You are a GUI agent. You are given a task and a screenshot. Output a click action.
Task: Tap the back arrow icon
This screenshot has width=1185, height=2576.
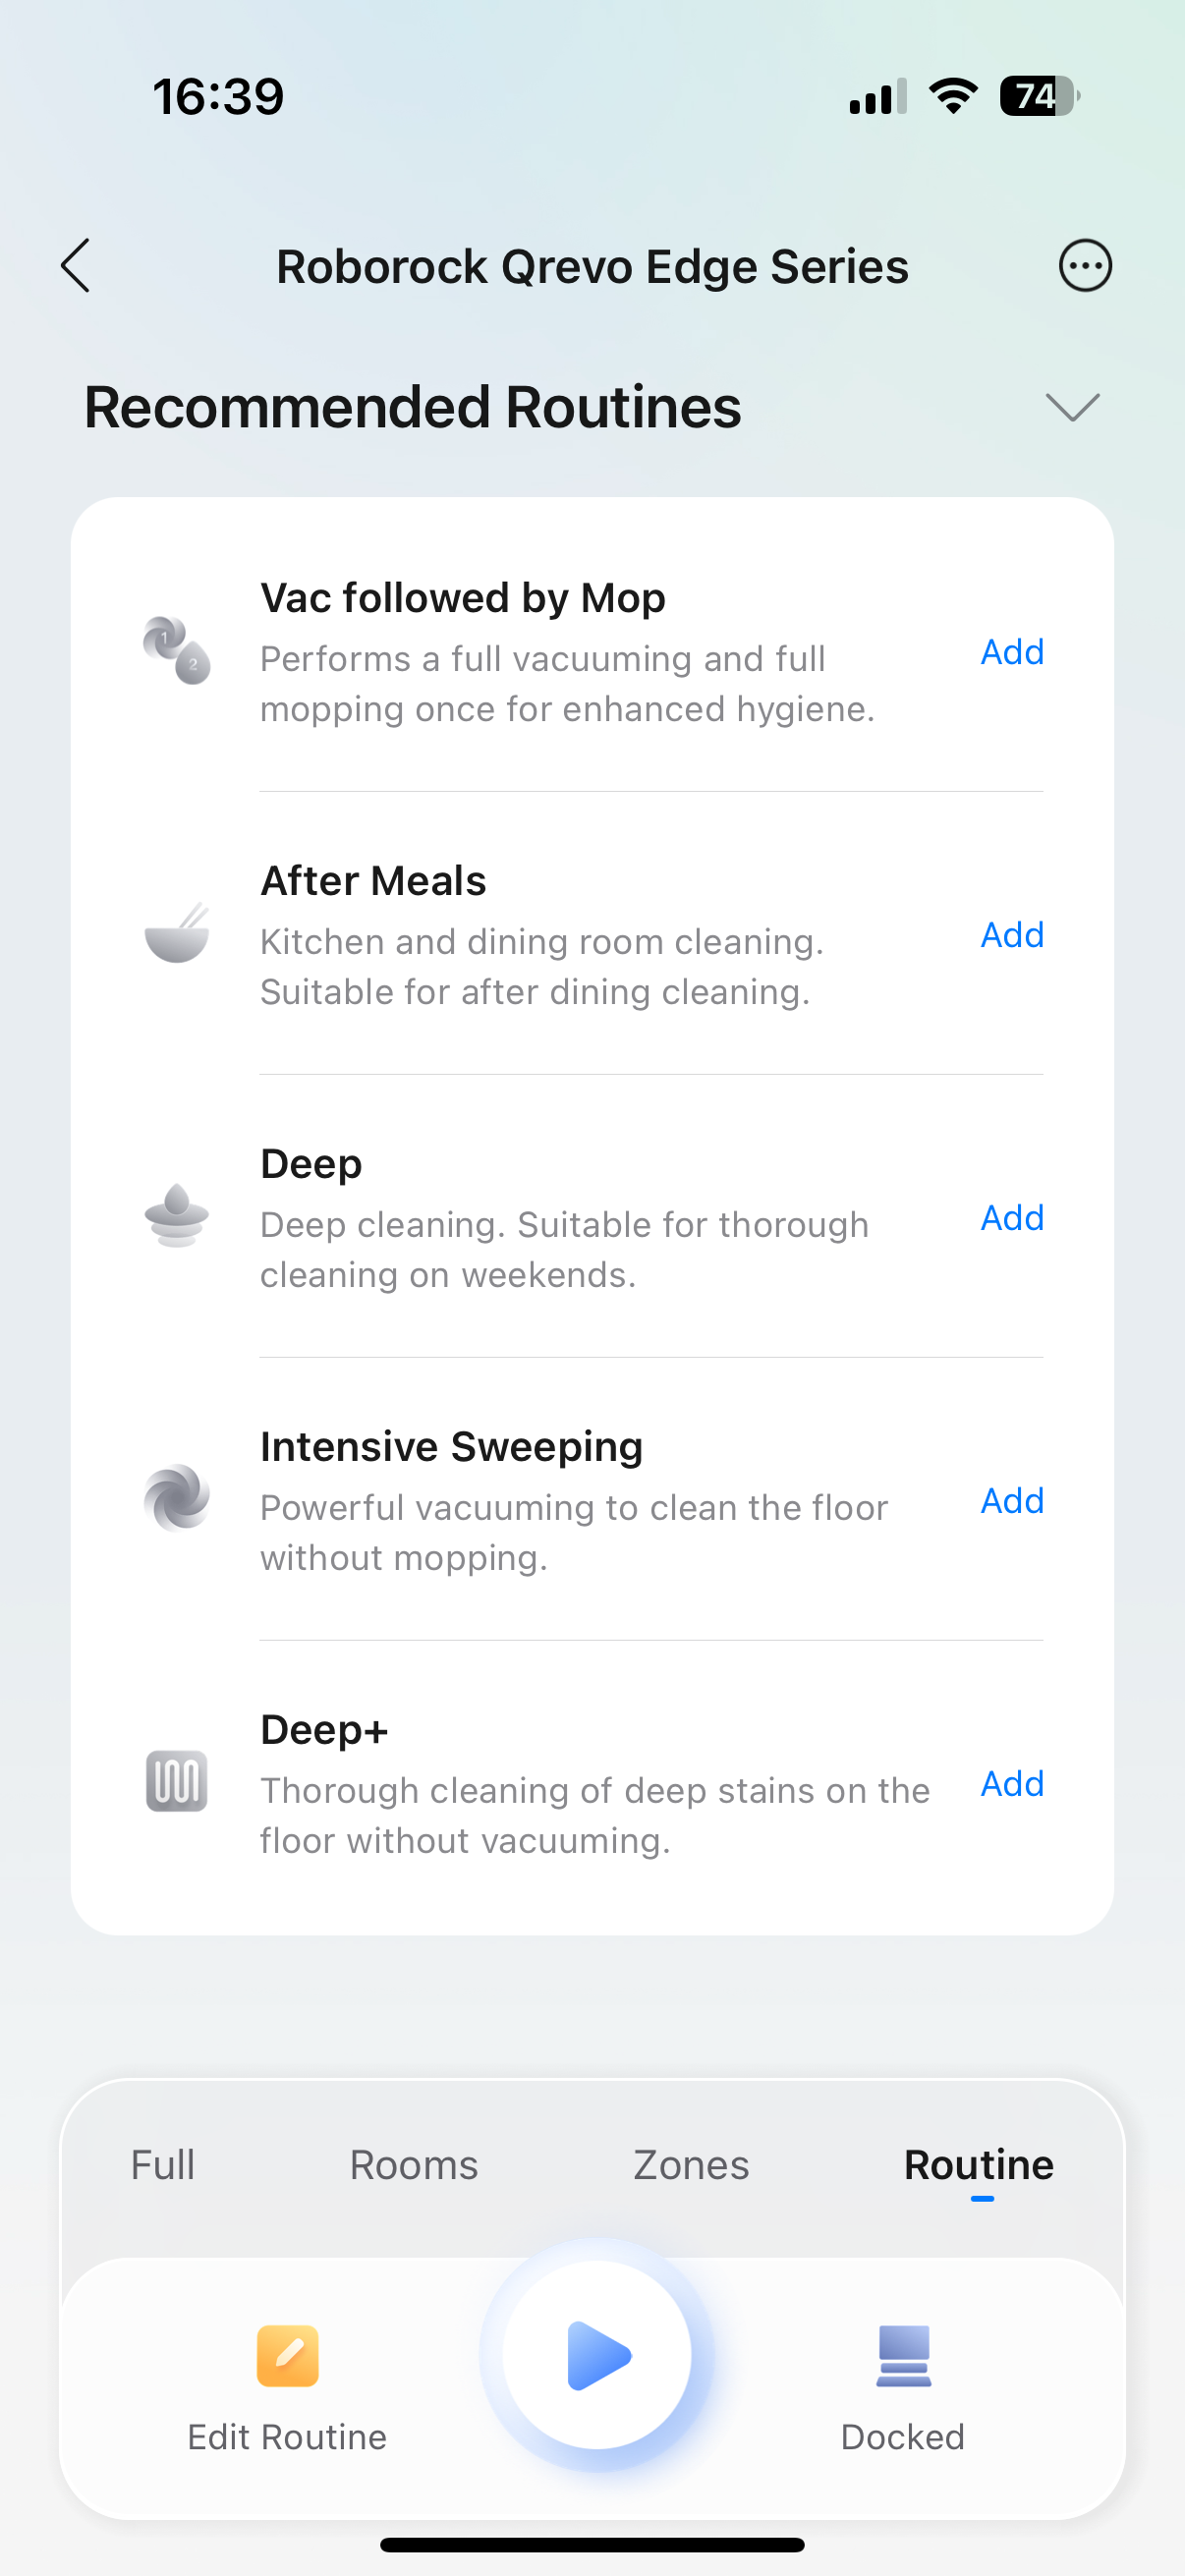pos(76,266)
